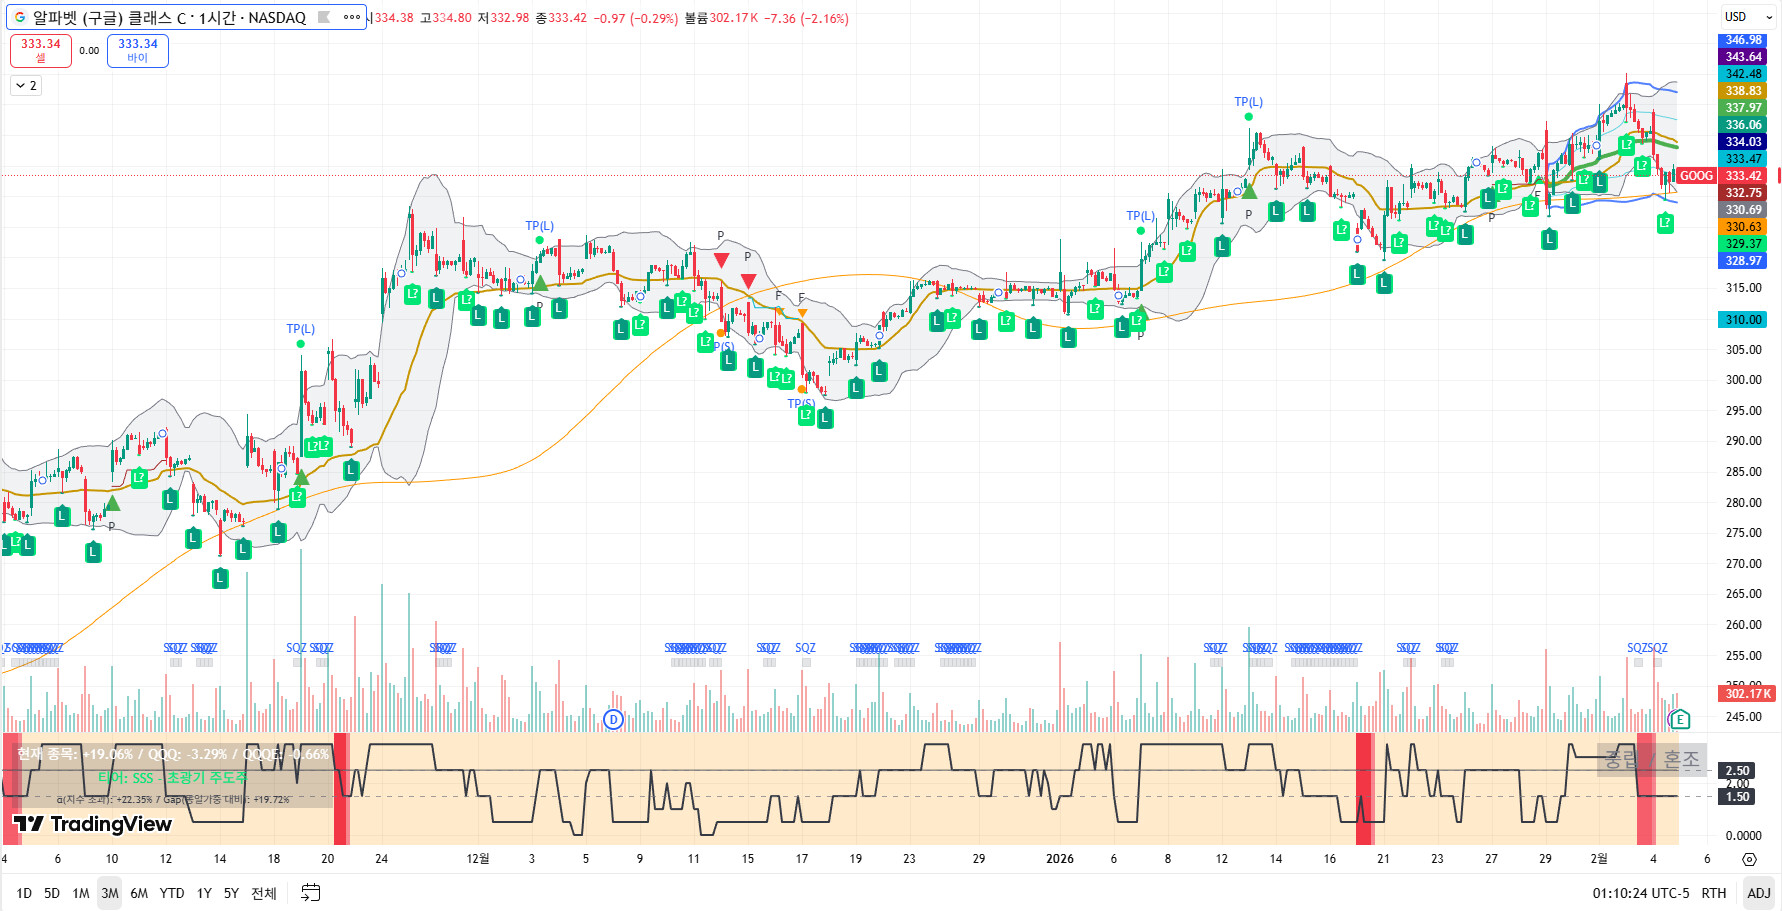Click the 볼륨 302.17K volume readout

point(721,18)
